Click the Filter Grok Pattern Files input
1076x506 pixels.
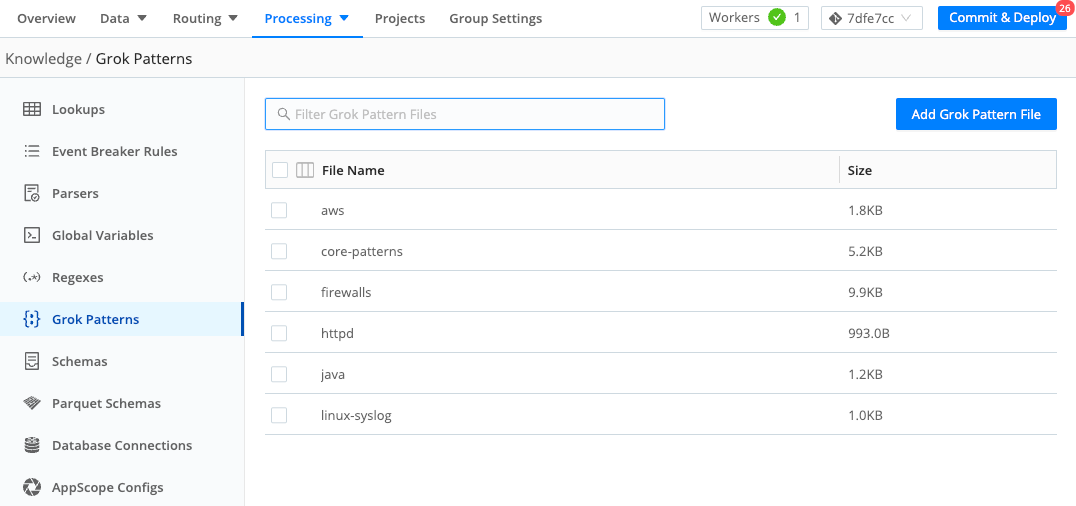tap(465, 114)
